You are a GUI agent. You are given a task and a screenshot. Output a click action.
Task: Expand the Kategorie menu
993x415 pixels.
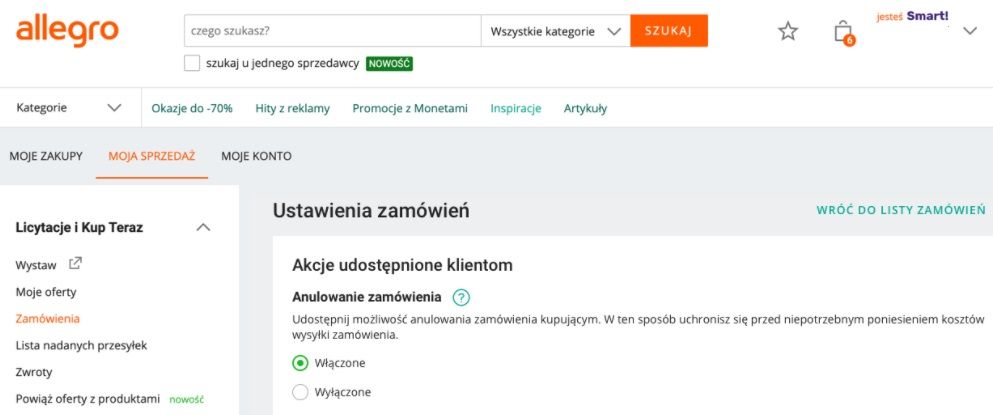68,108
